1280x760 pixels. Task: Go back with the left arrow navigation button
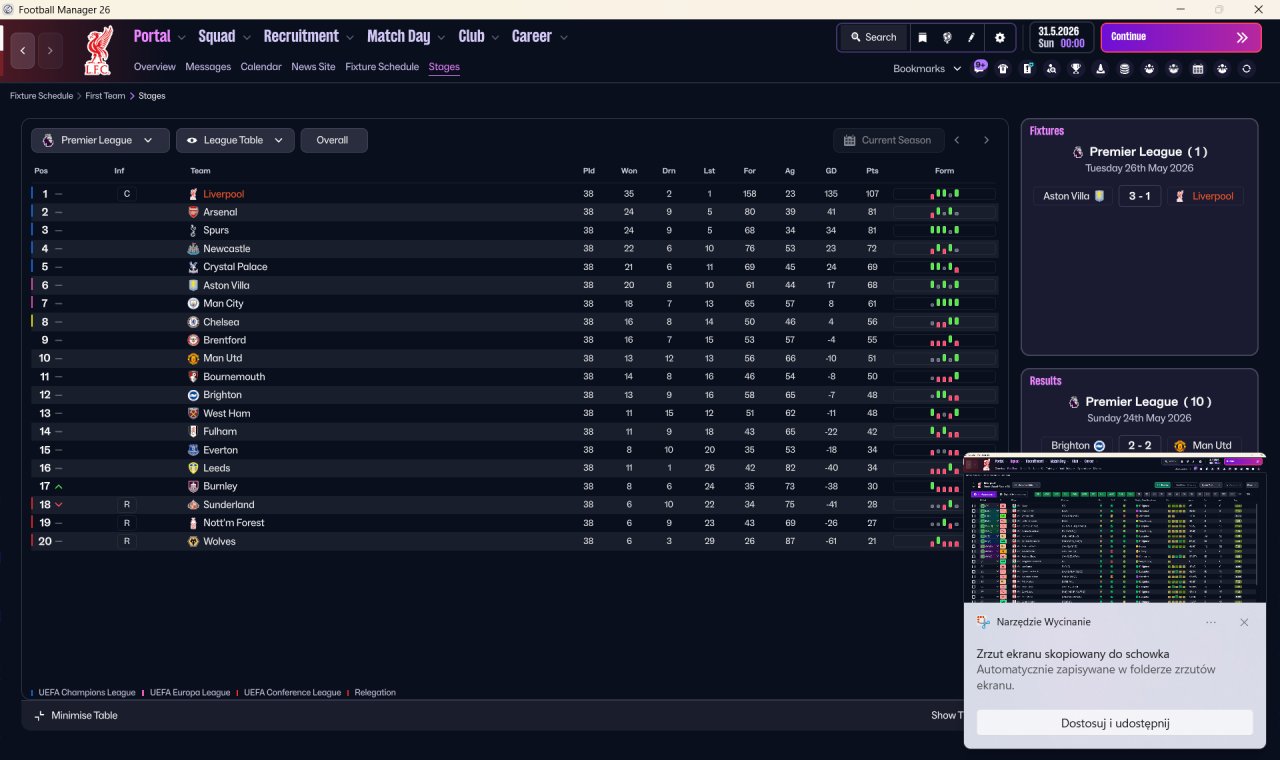[x=23, y=50]
